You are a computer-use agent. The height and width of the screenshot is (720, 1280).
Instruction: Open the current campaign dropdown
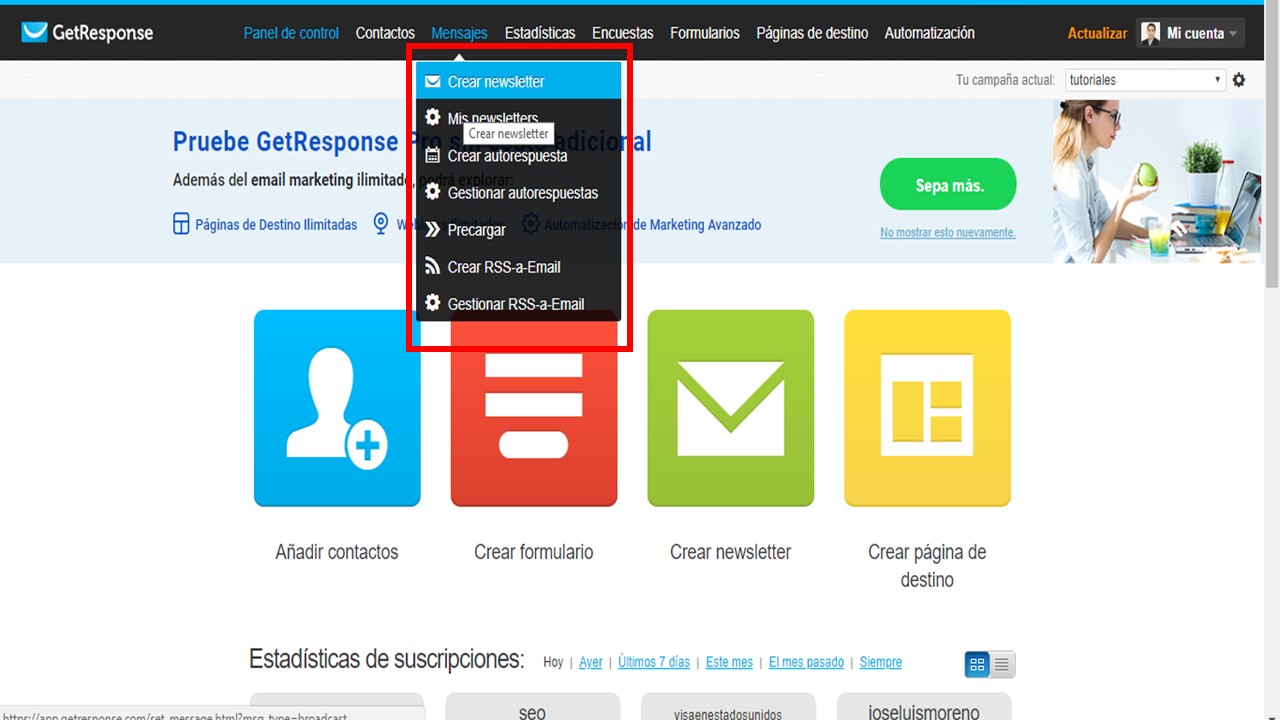(x=1145, y=80)
